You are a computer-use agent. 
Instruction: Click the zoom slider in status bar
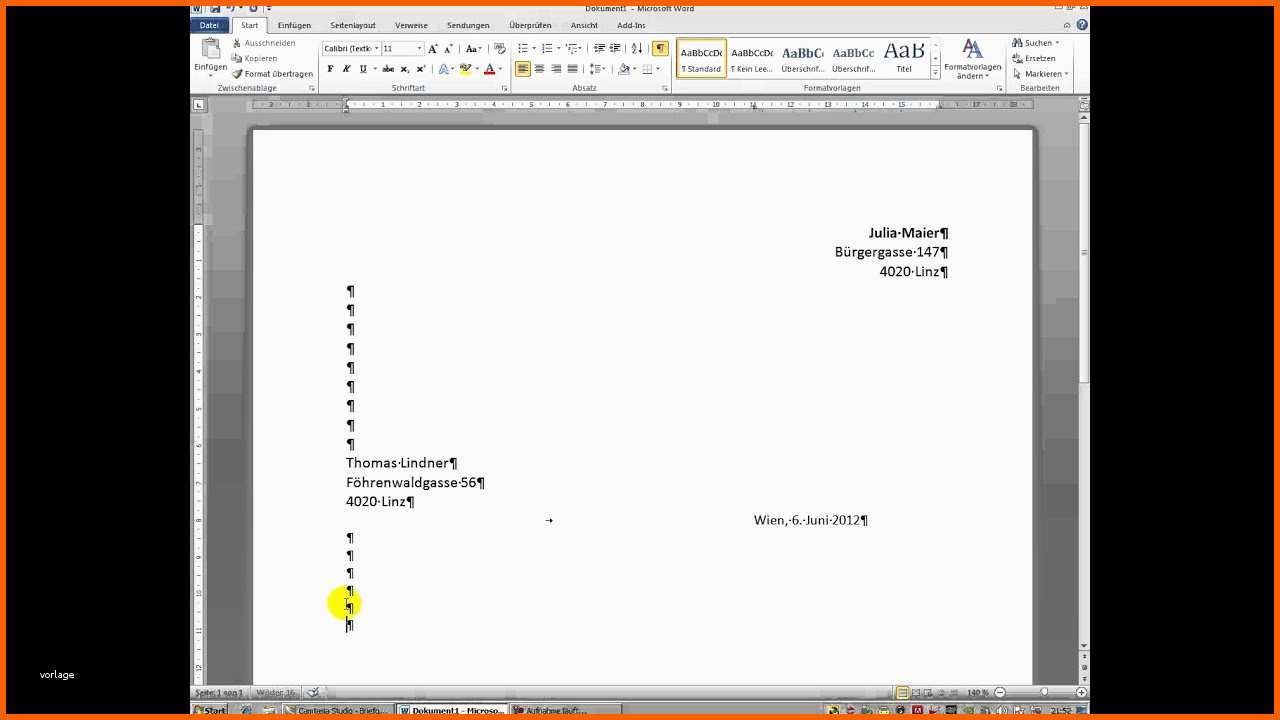pyautogui.click(x=1043, y=692)
